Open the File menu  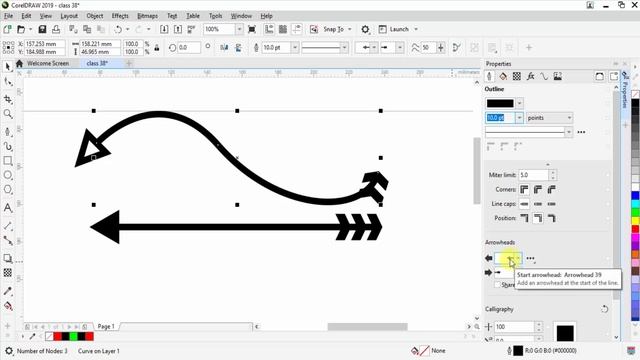[x=8, y=16]
